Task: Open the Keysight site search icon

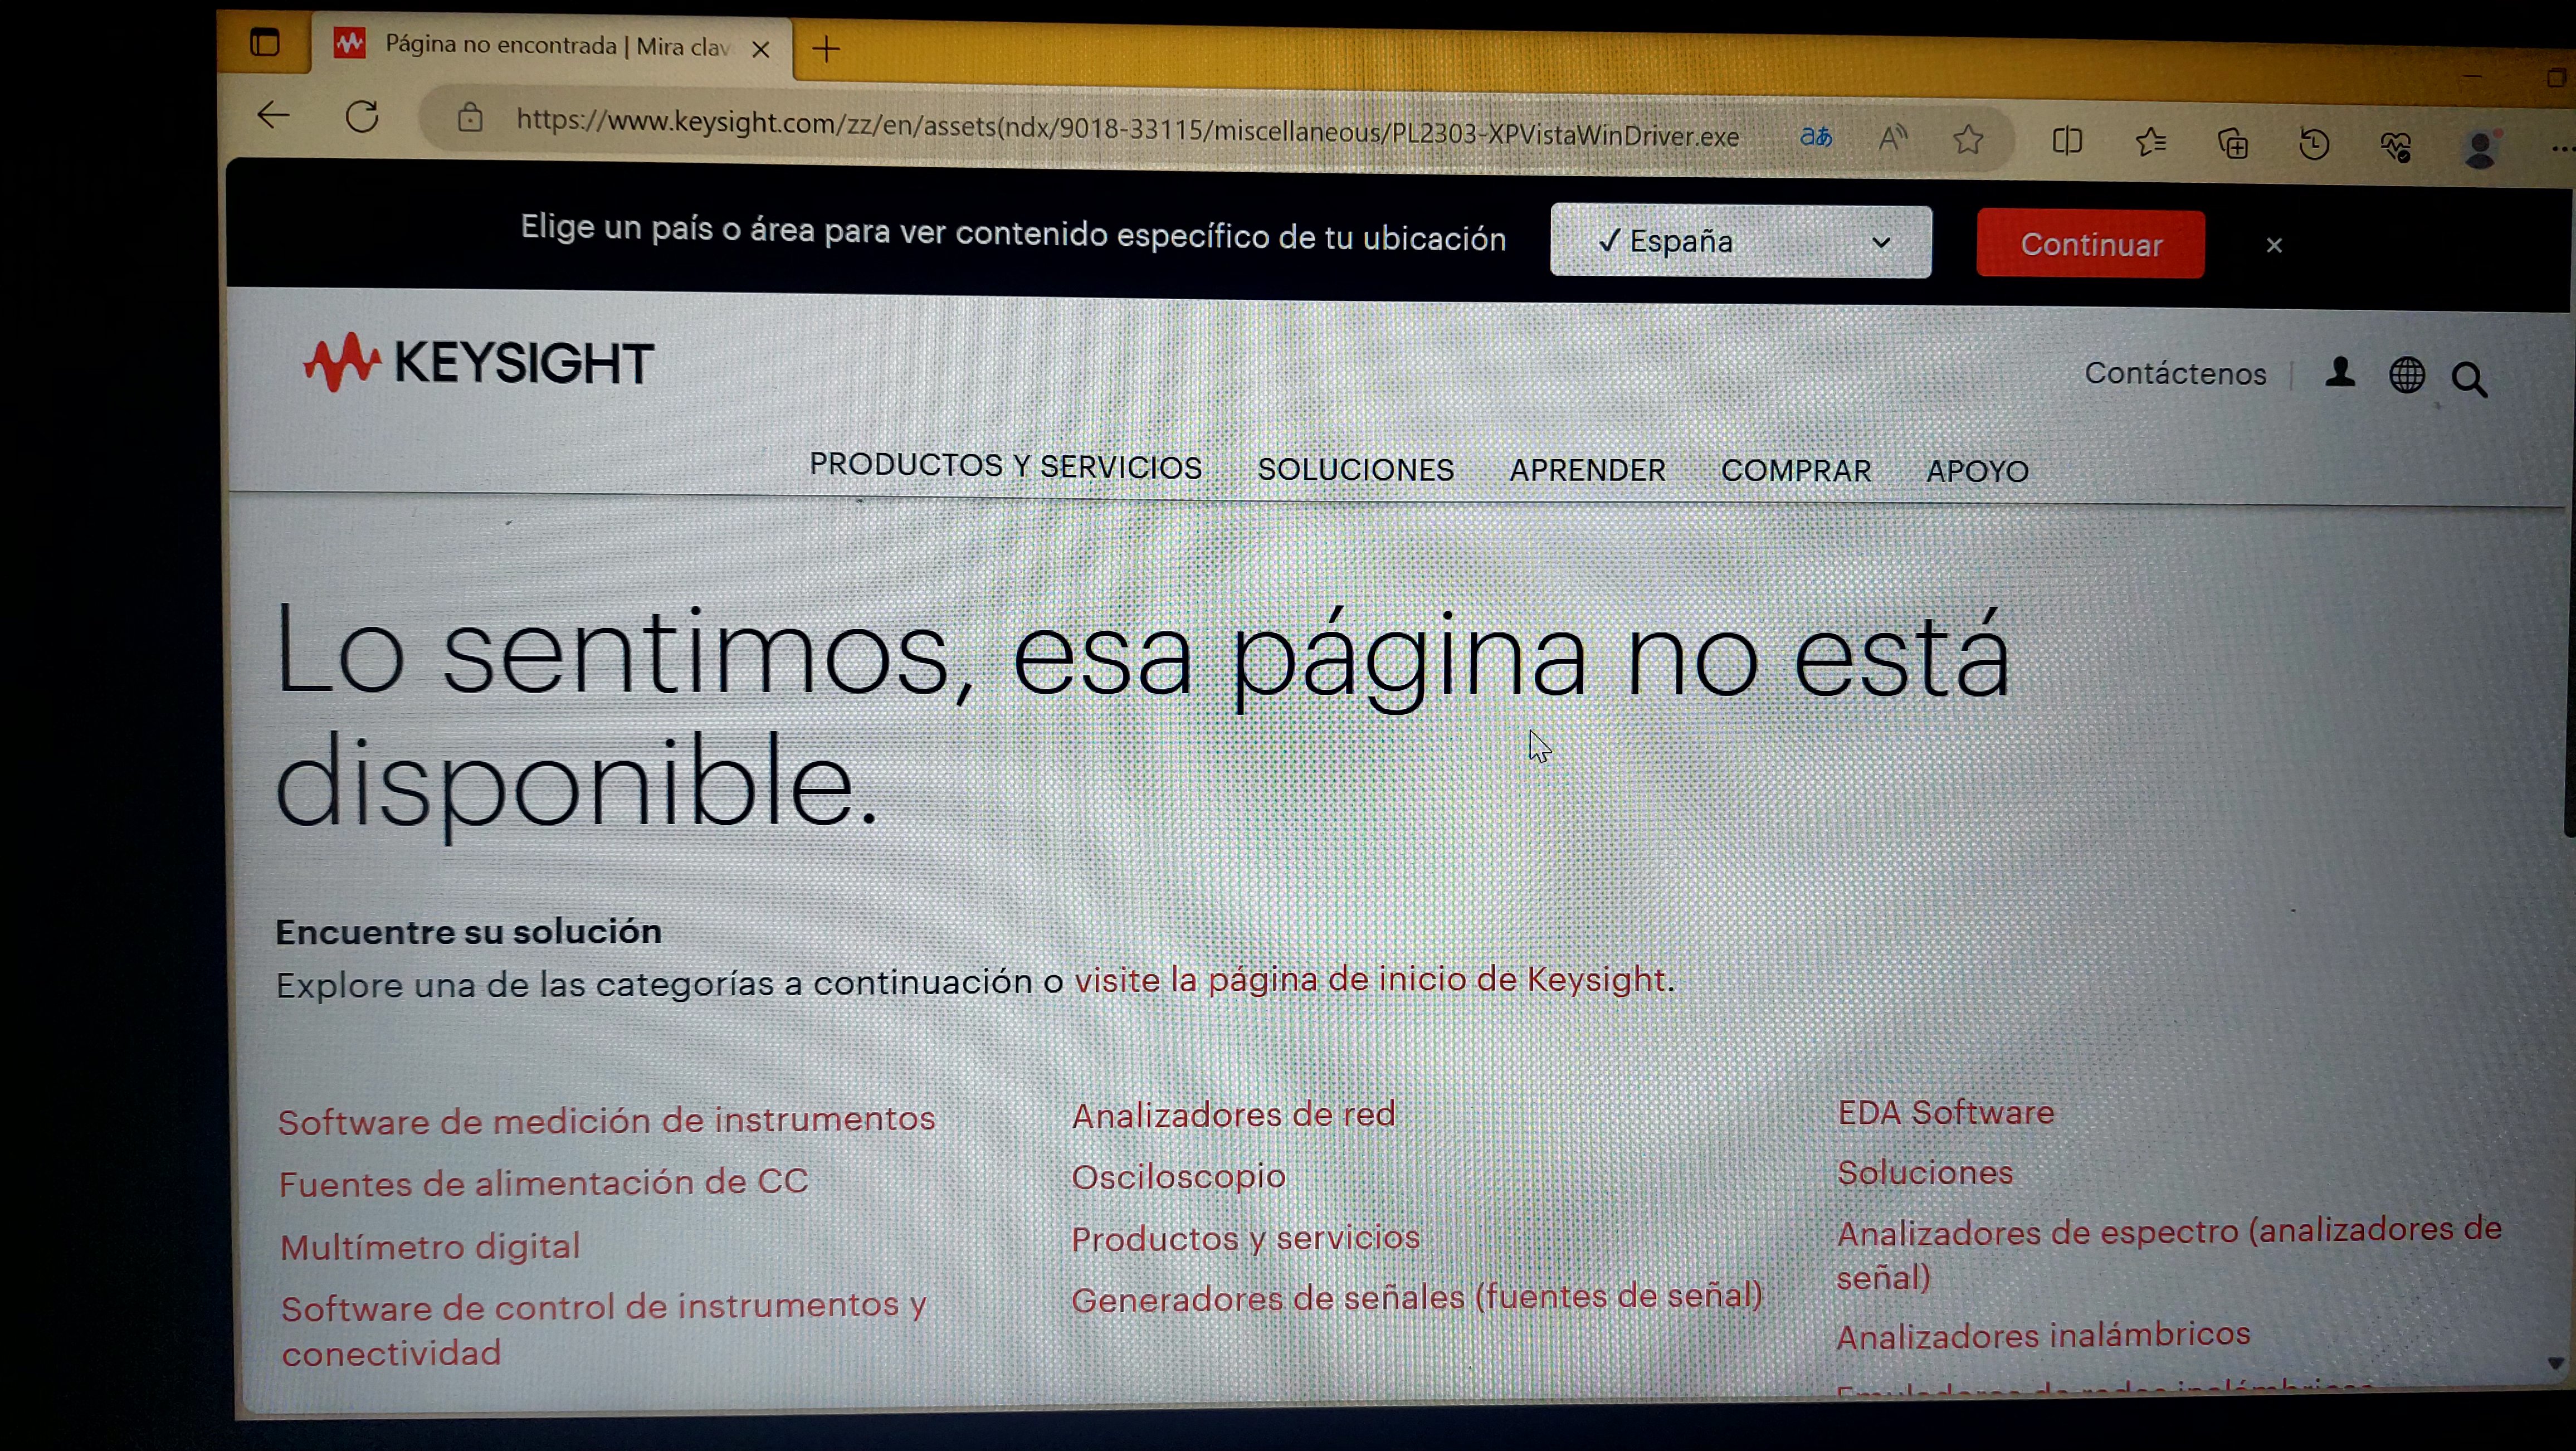Action: [2470, 379]
